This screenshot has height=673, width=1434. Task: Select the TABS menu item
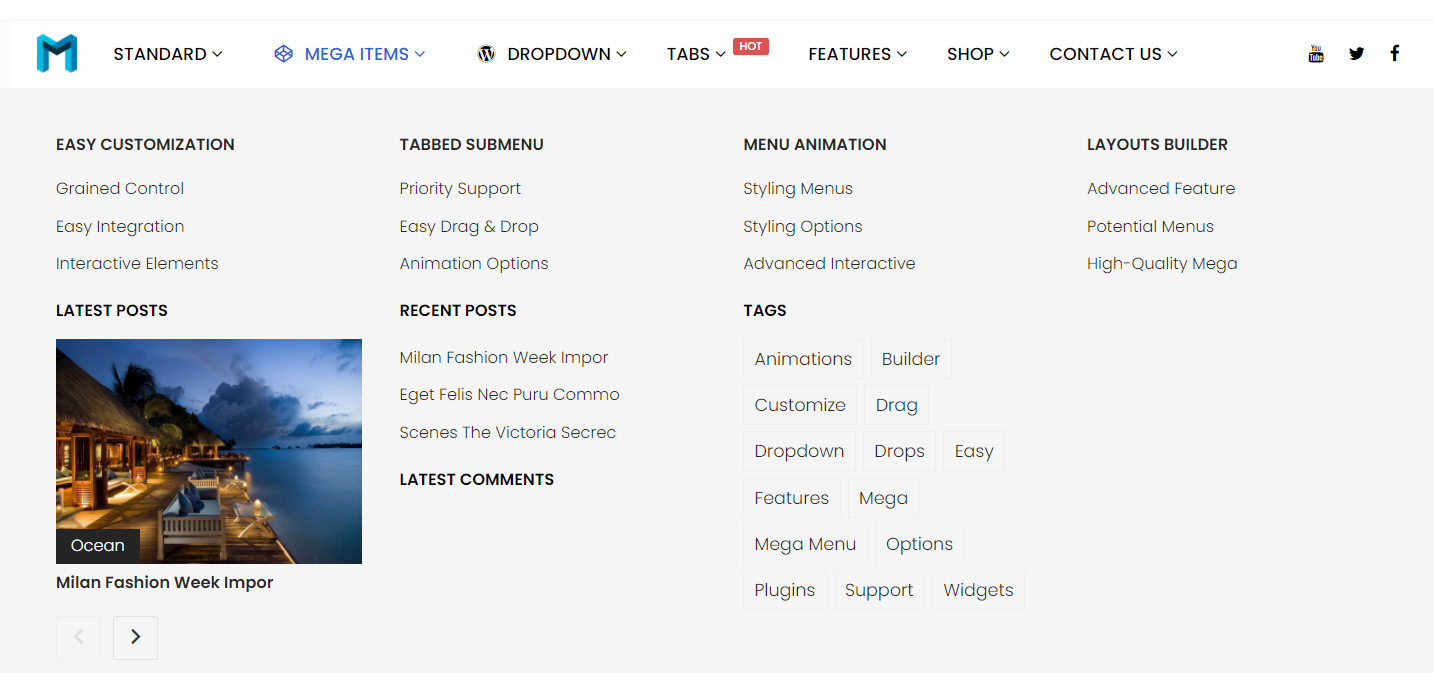[x=687, y=54]
